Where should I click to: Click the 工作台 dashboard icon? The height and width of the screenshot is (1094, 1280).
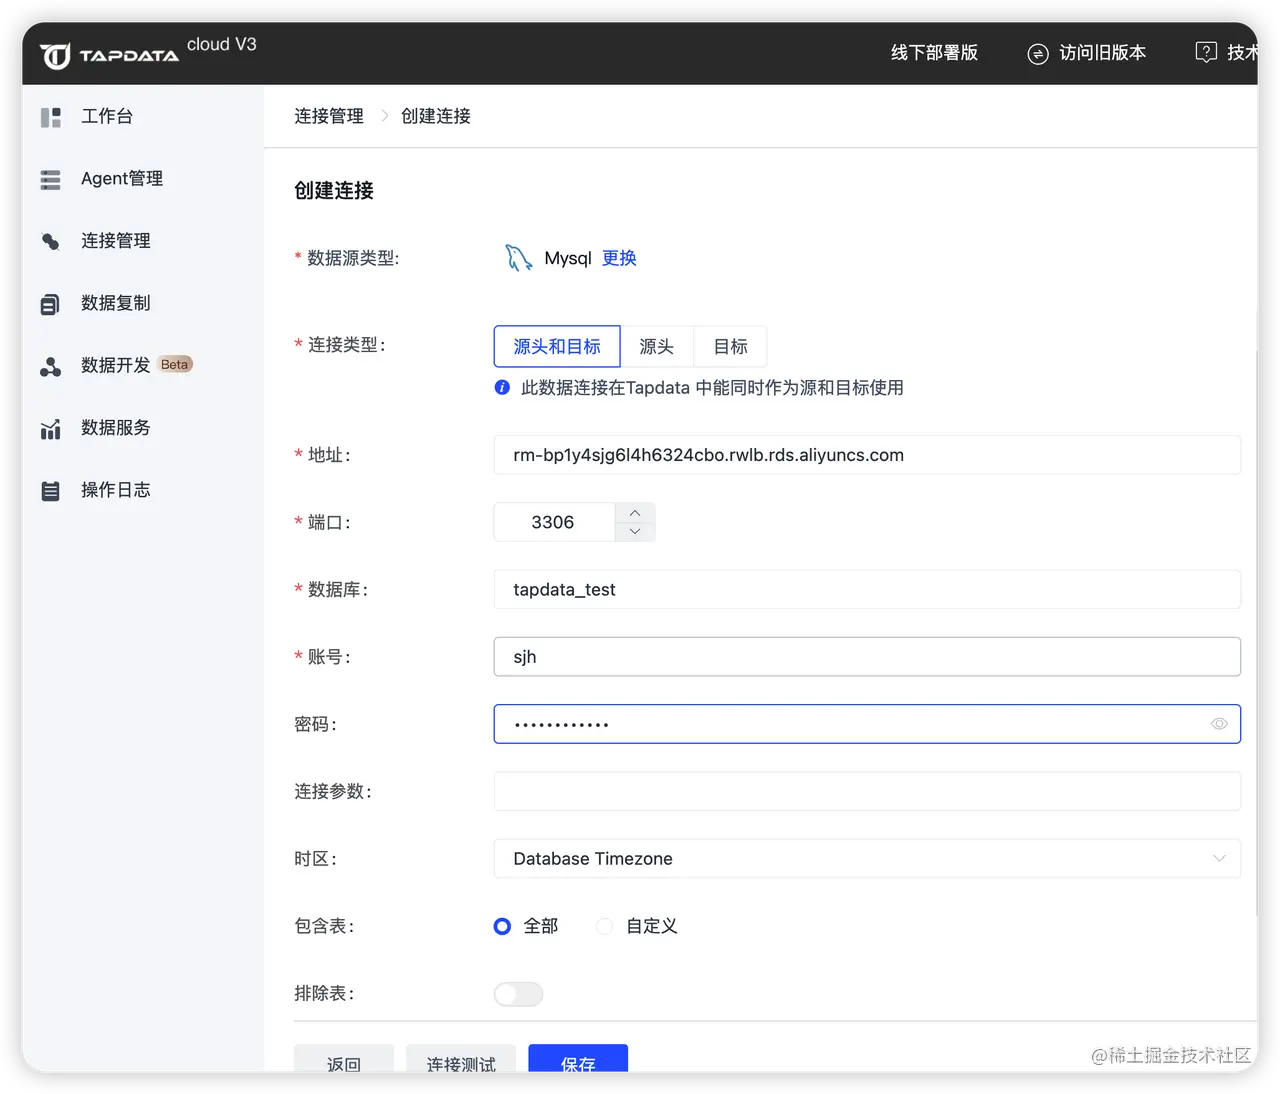[51, 117]
